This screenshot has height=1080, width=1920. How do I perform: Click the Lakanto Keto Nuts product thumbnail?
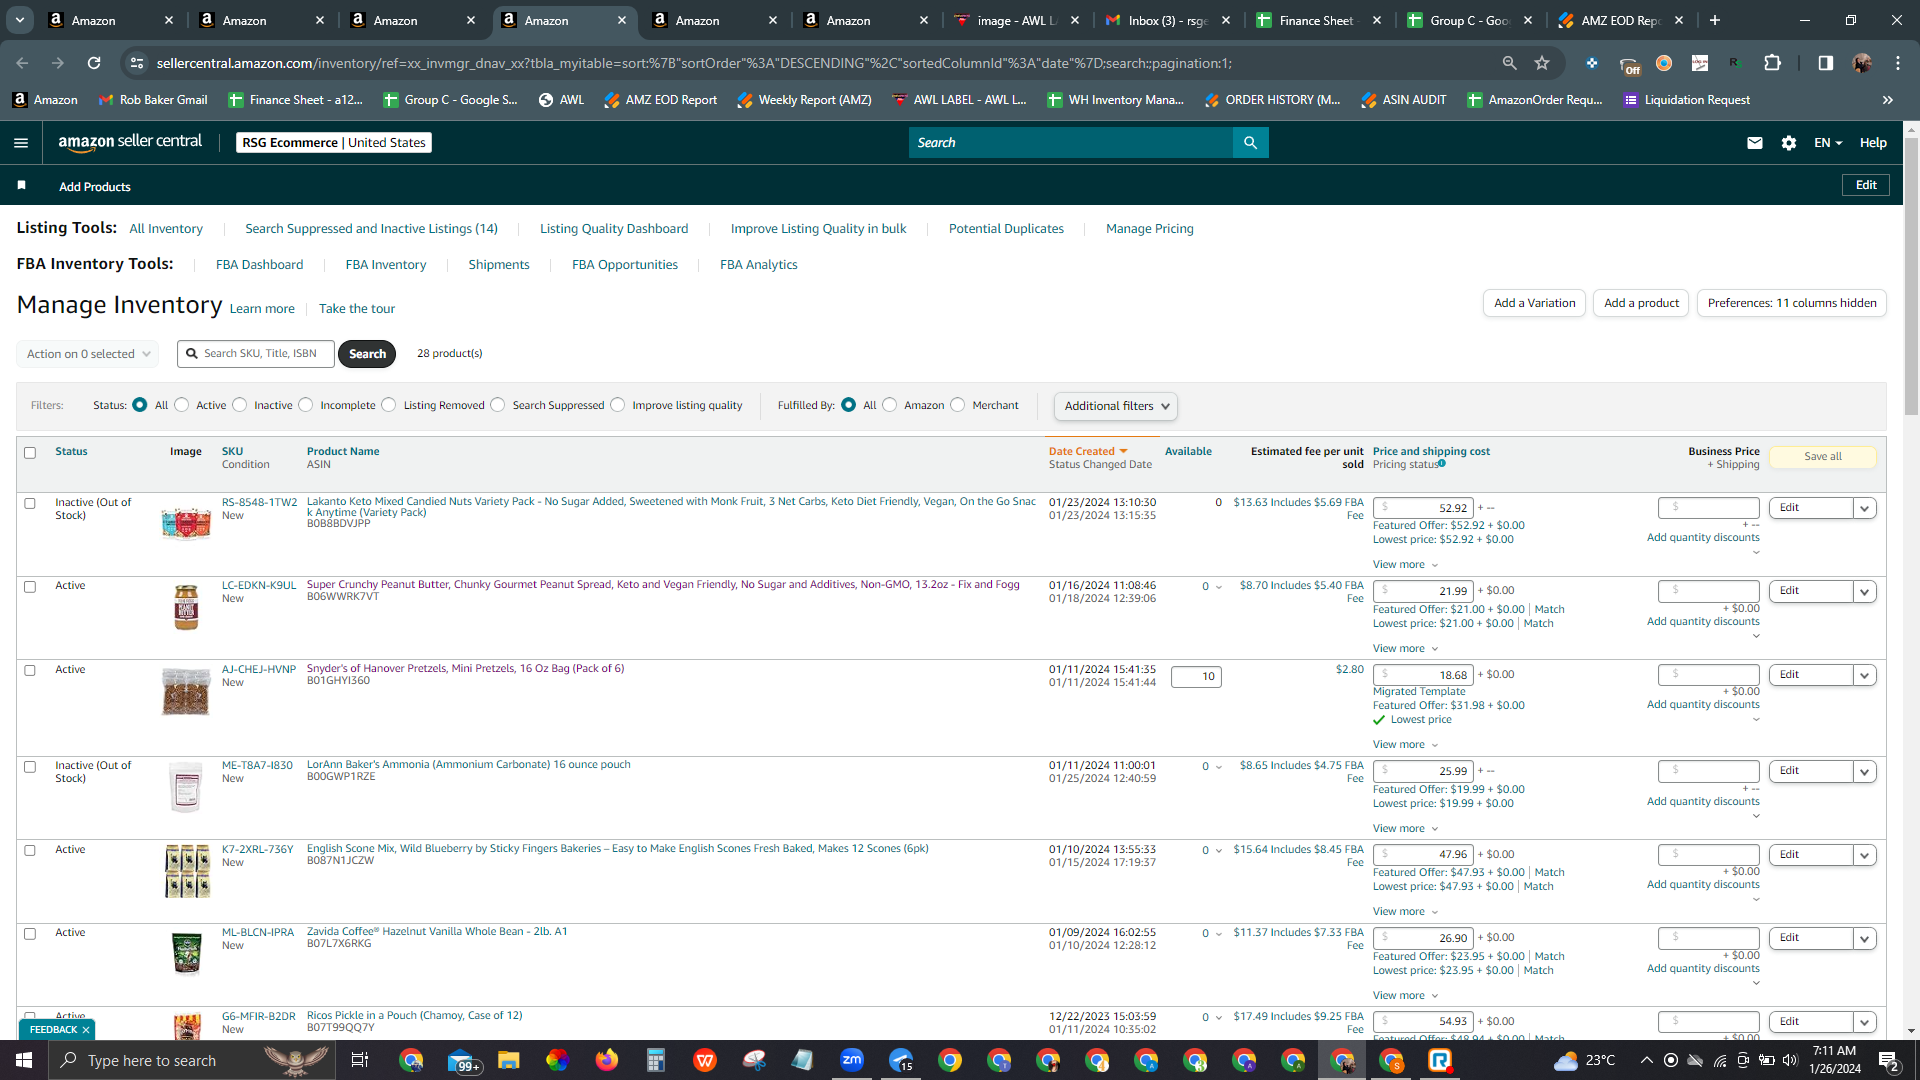(186, 523)
